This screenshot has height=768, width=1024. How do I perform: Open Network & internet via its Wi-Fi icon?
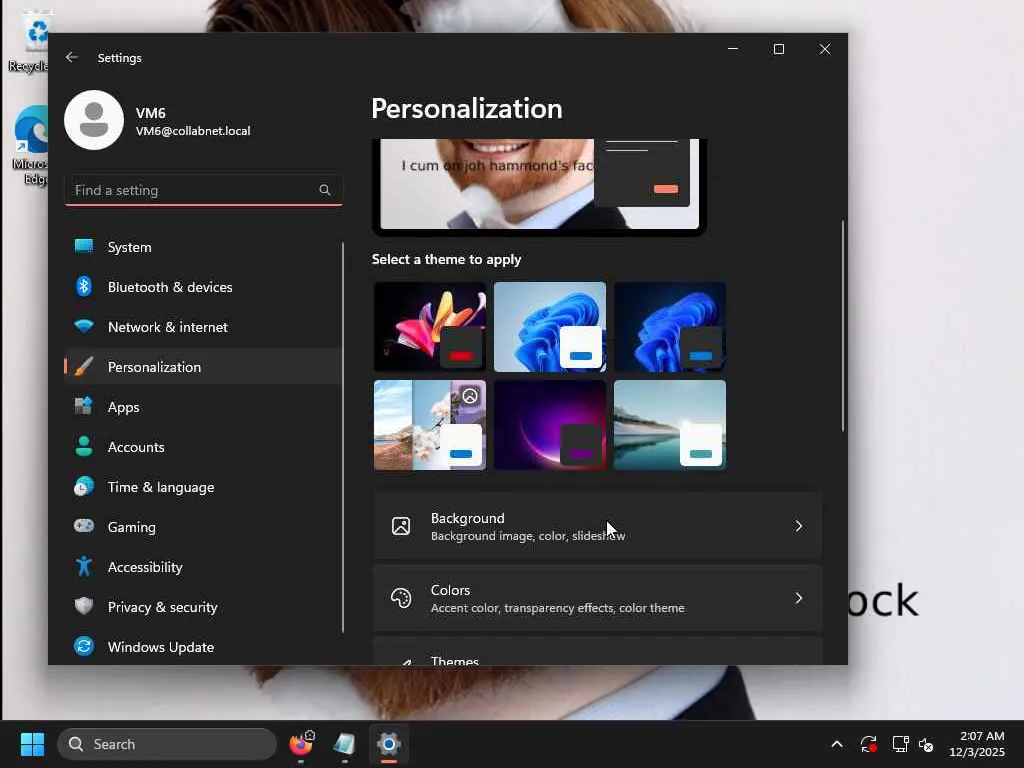(84, 327)
